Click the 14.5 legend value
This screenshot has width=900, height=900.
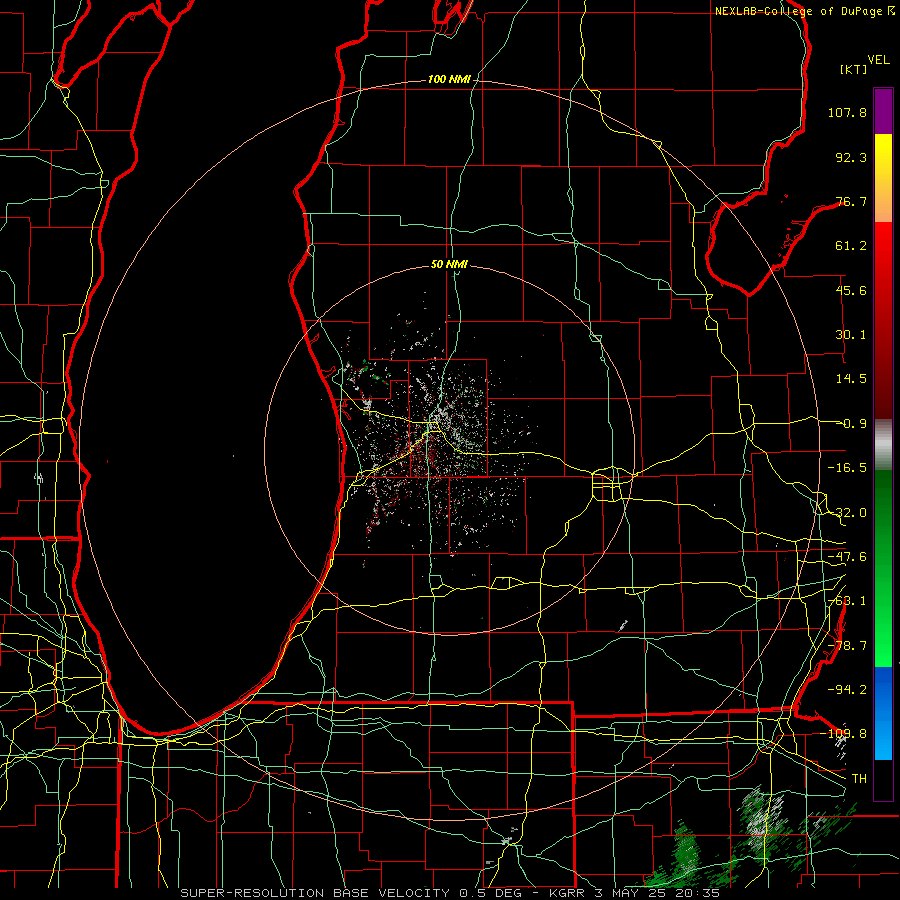[851, 379]
